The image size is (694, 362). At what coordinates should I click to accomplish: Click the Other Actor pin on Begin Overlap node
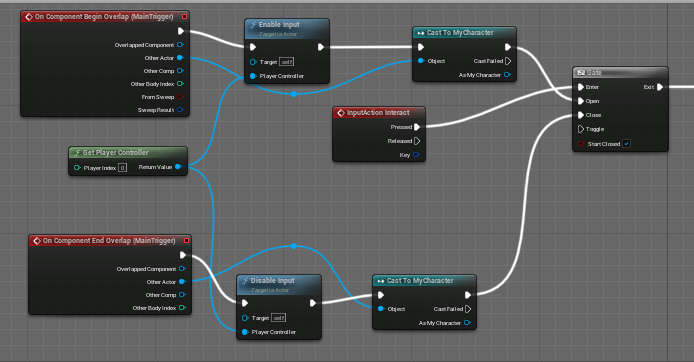coord(180,58)
